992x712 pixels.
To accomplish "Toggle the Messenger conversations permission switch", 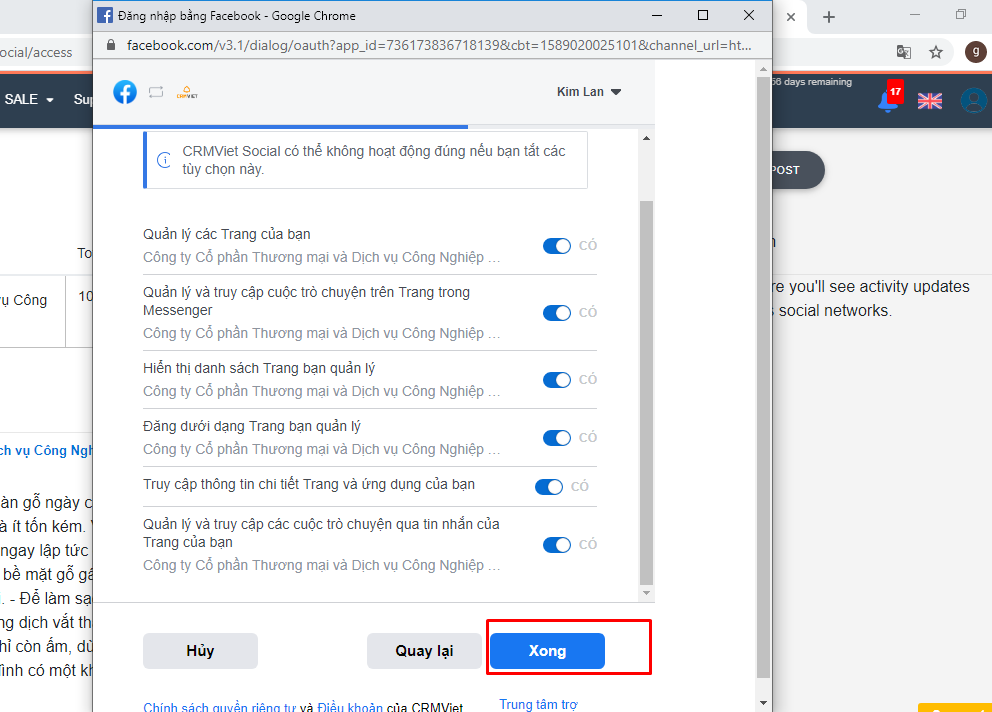I will (x=557, y=313).
